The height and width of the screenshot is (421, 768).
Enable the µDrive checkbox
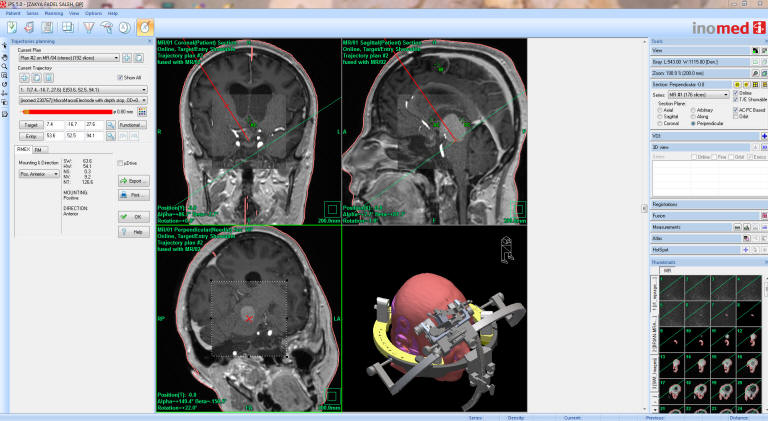click(x=121, y=162)
